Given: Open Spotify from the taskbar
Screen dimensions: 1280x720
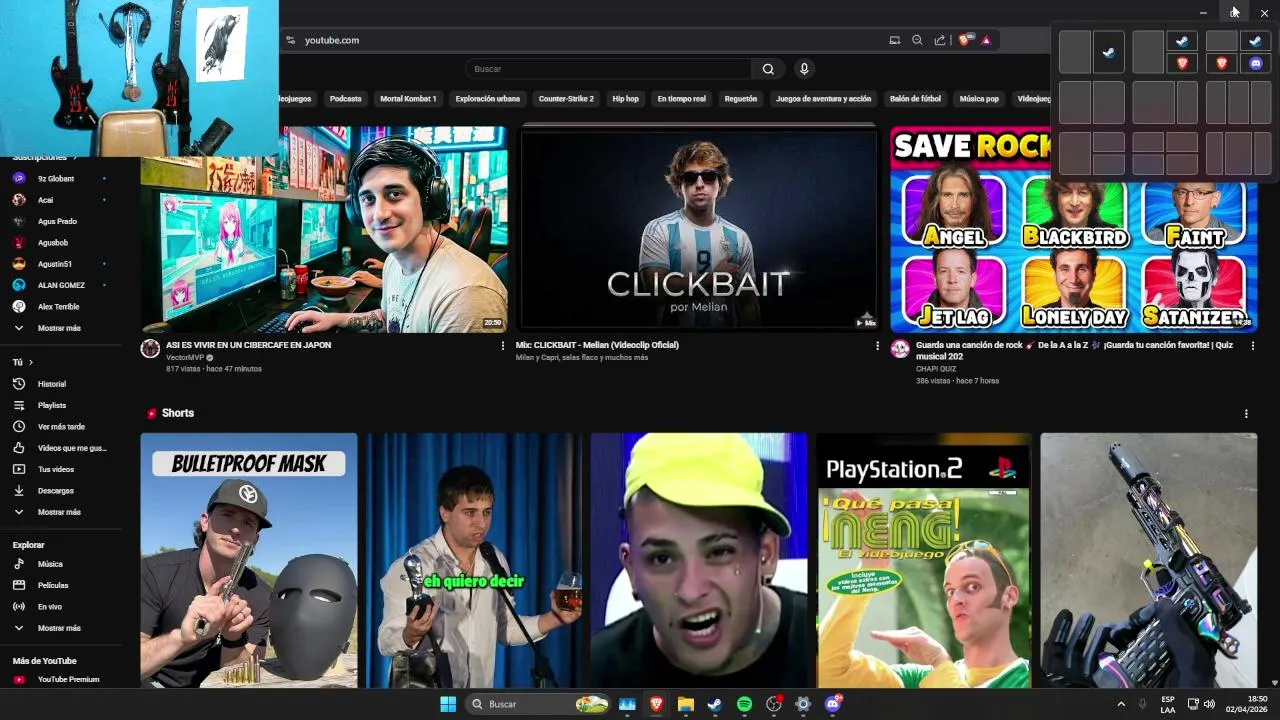Looking at the screenshot, I should pos(744,704).
